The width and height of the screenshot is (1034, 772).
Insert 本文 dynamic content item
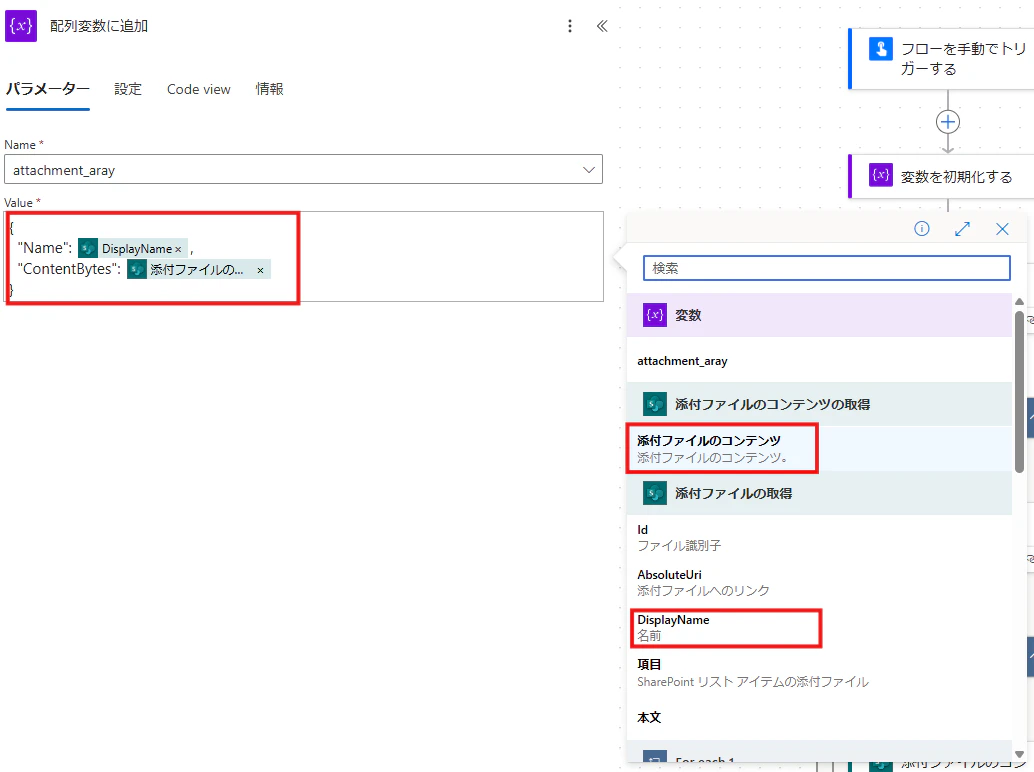click(819, 717)
